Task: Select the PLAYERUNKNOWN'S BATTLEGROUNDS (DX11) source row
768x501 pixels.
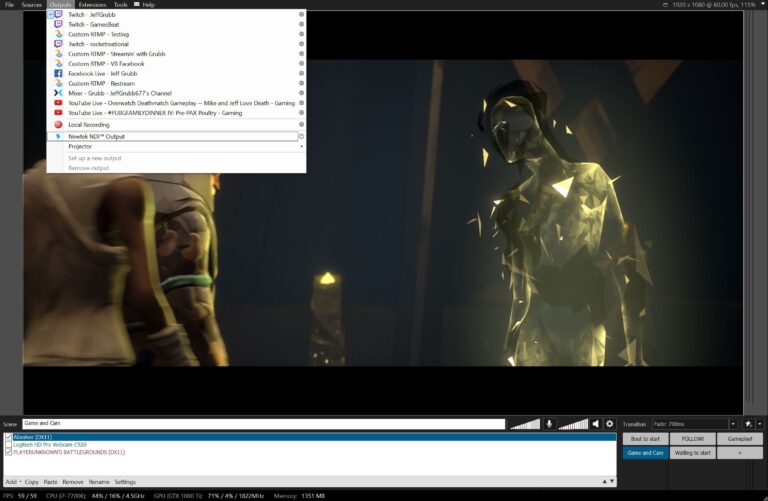Action: [310, 452]
